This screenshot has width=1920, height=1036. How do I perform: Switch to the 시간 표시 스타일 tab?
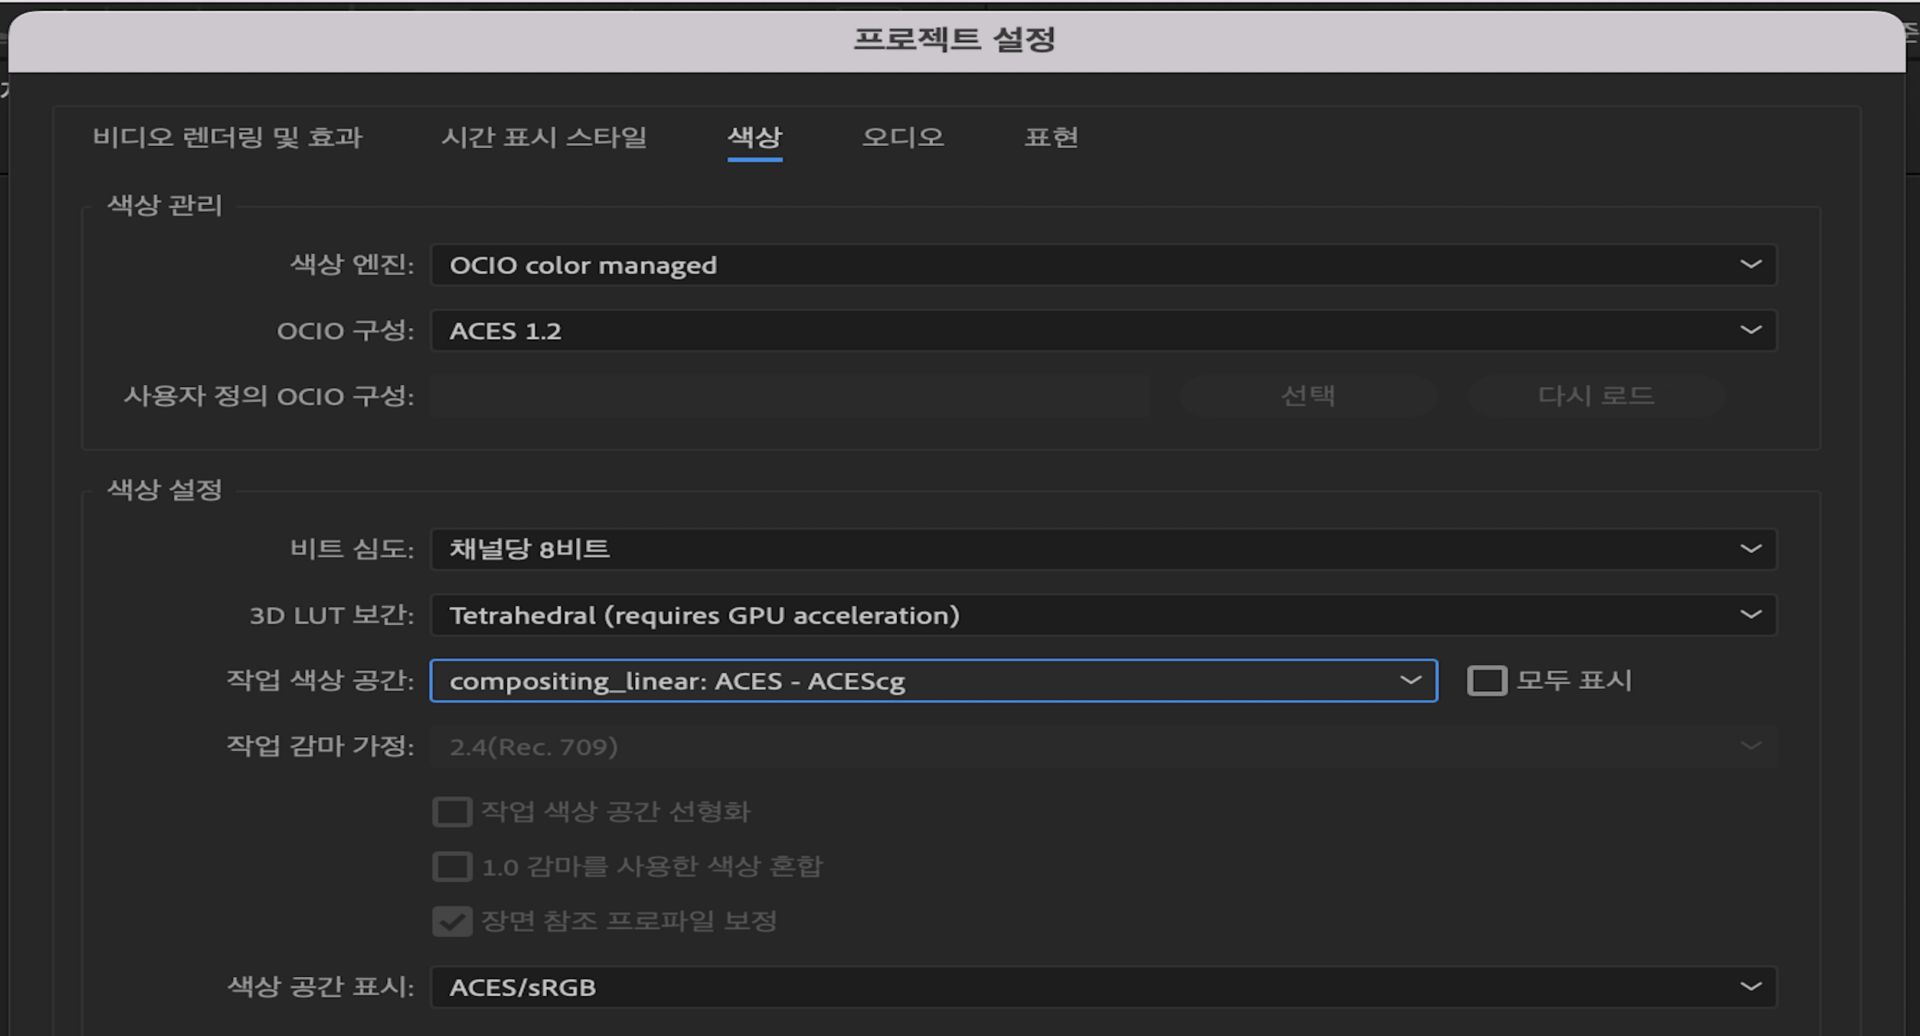point(544,138)
